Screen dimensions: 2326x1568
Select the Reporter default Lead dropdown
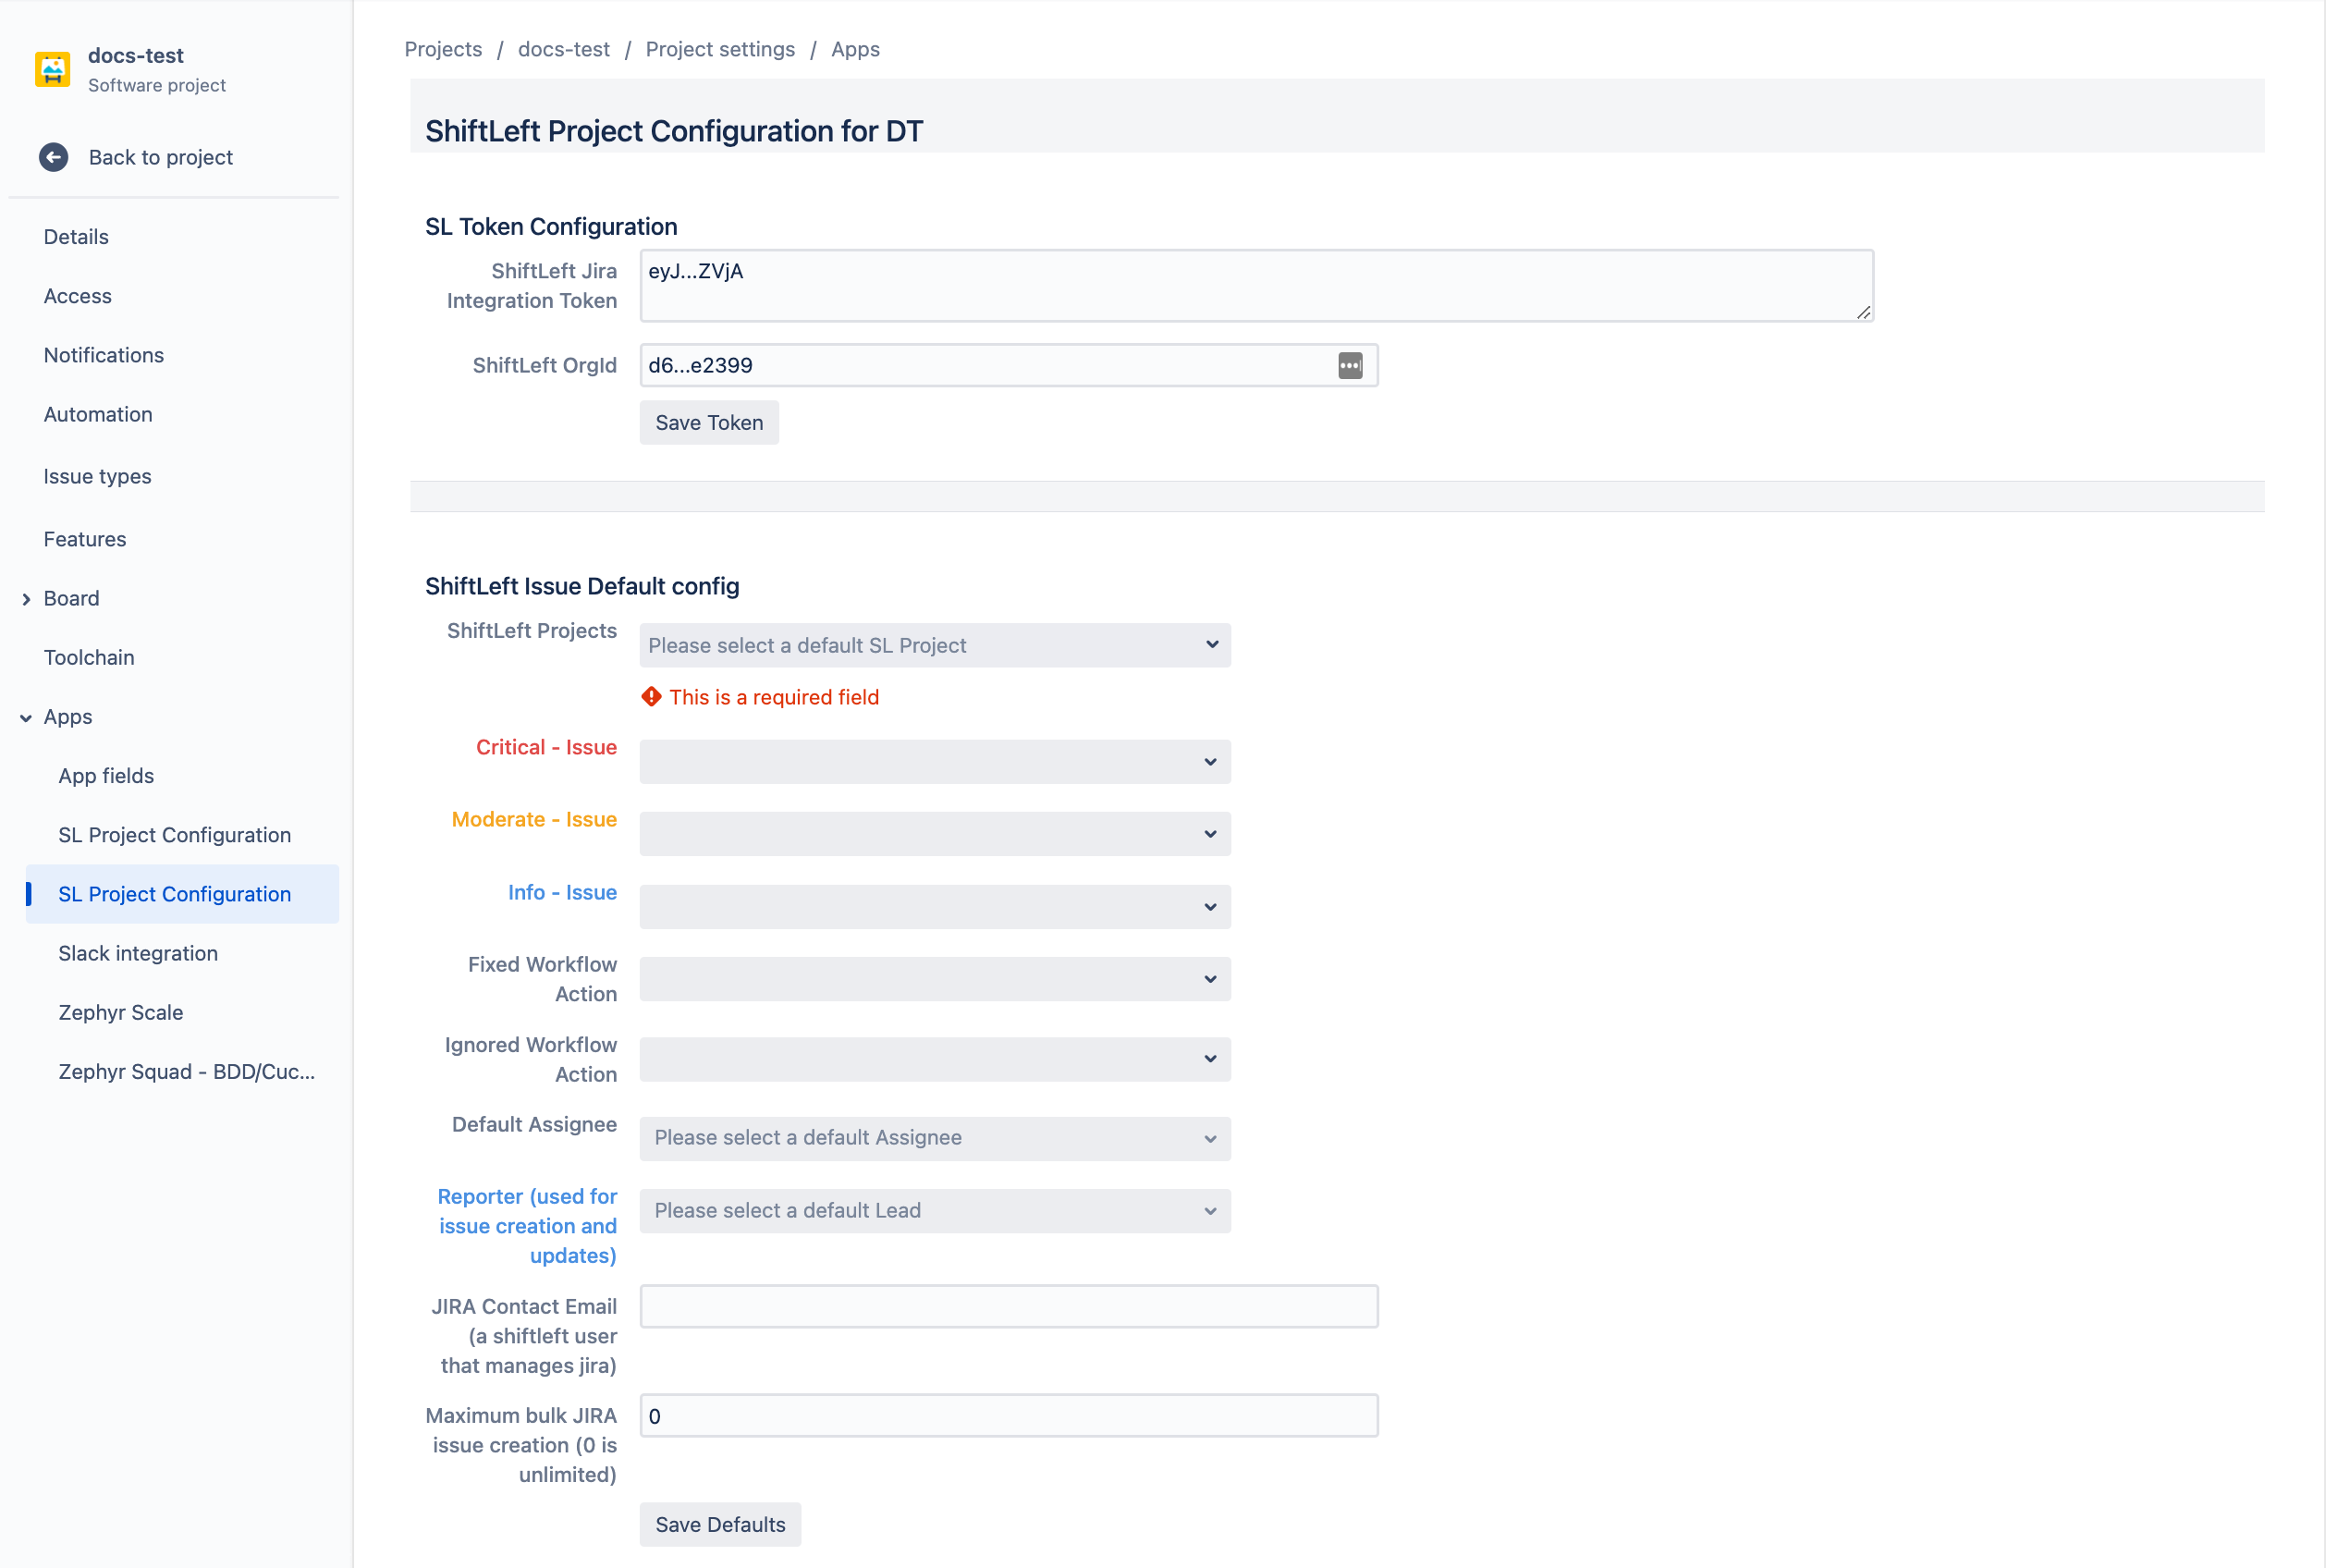pos(933,1209)
